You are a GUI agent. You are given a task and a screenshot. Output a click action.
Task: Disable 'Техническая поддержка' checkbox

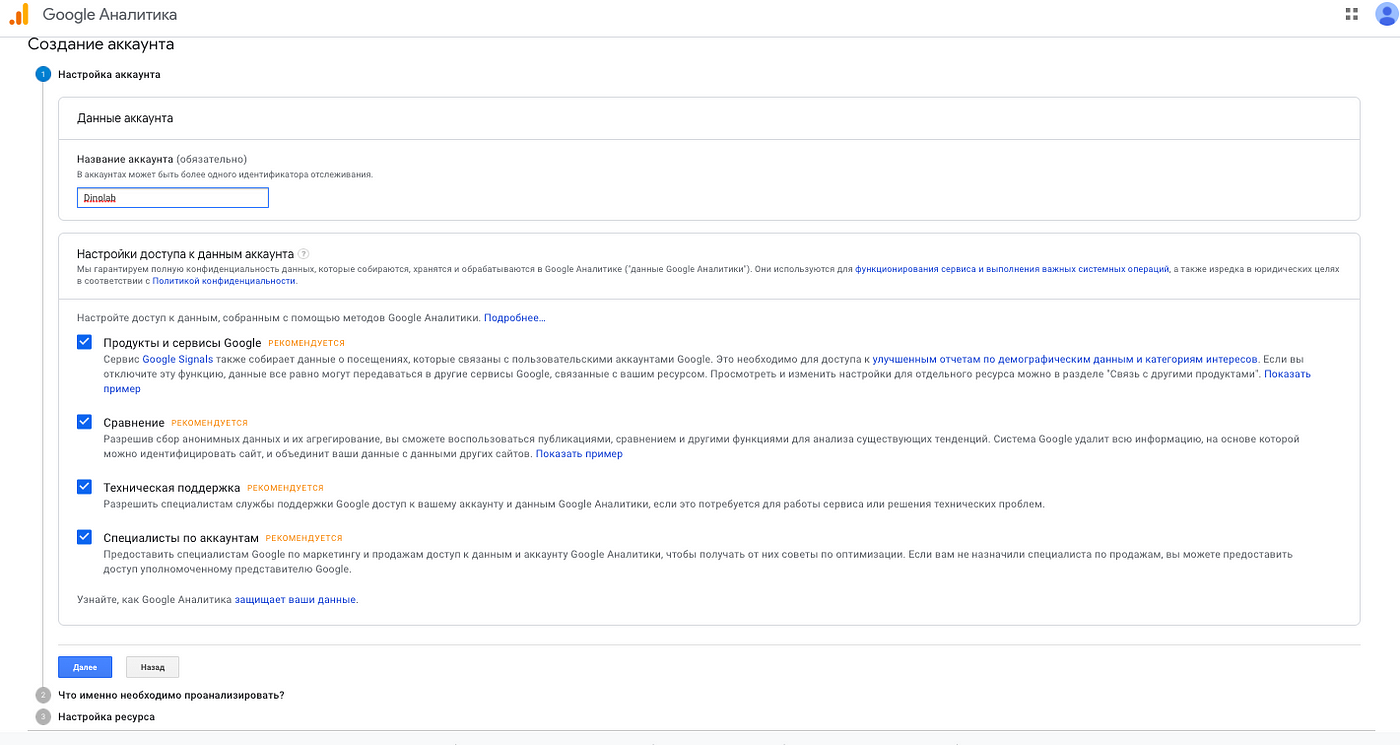[x=85, y=487]
